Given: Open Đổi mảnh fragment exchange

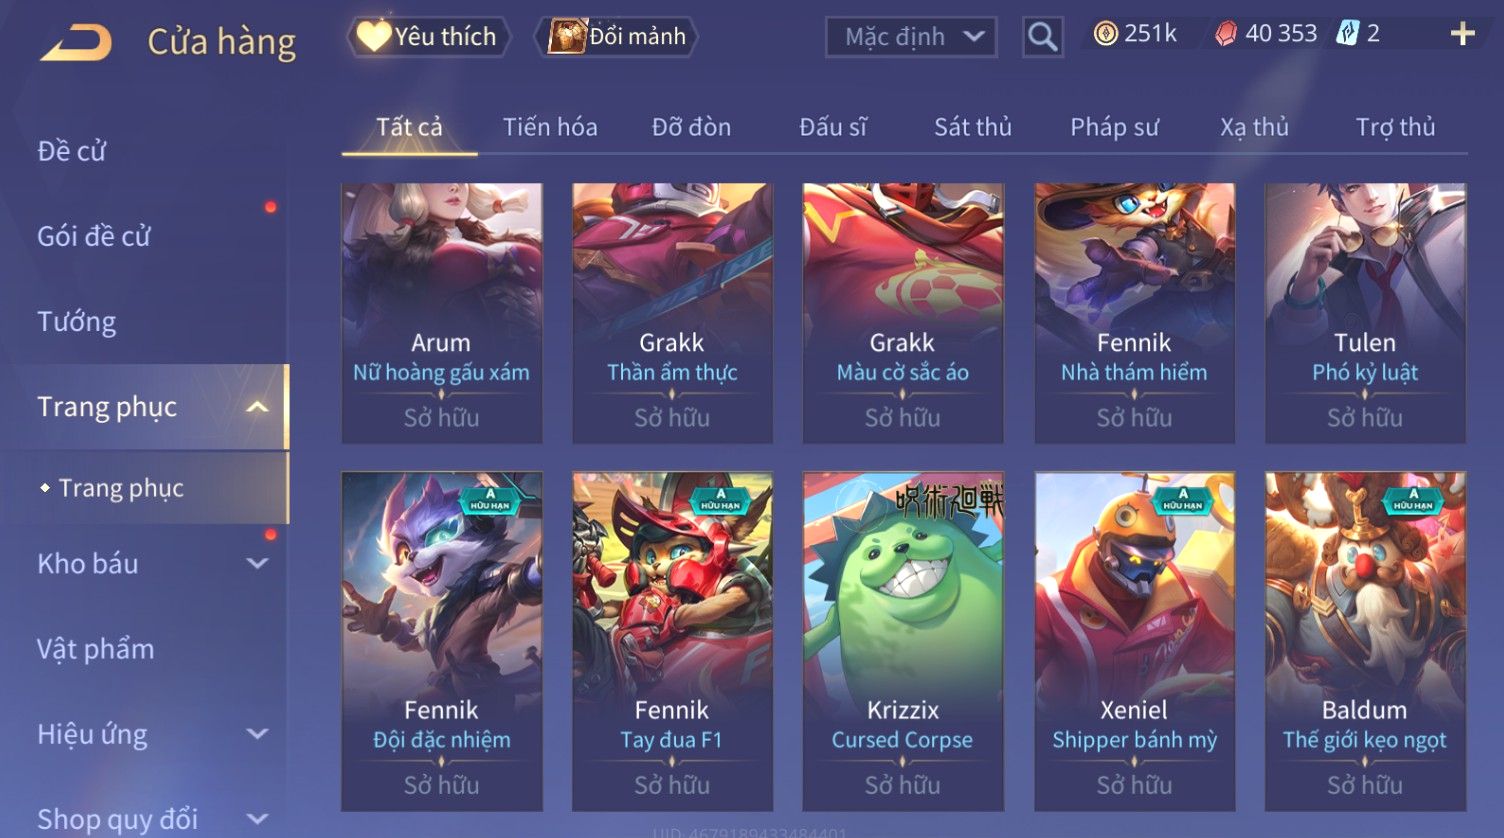Looking at the screenshot, I should 616,37.
